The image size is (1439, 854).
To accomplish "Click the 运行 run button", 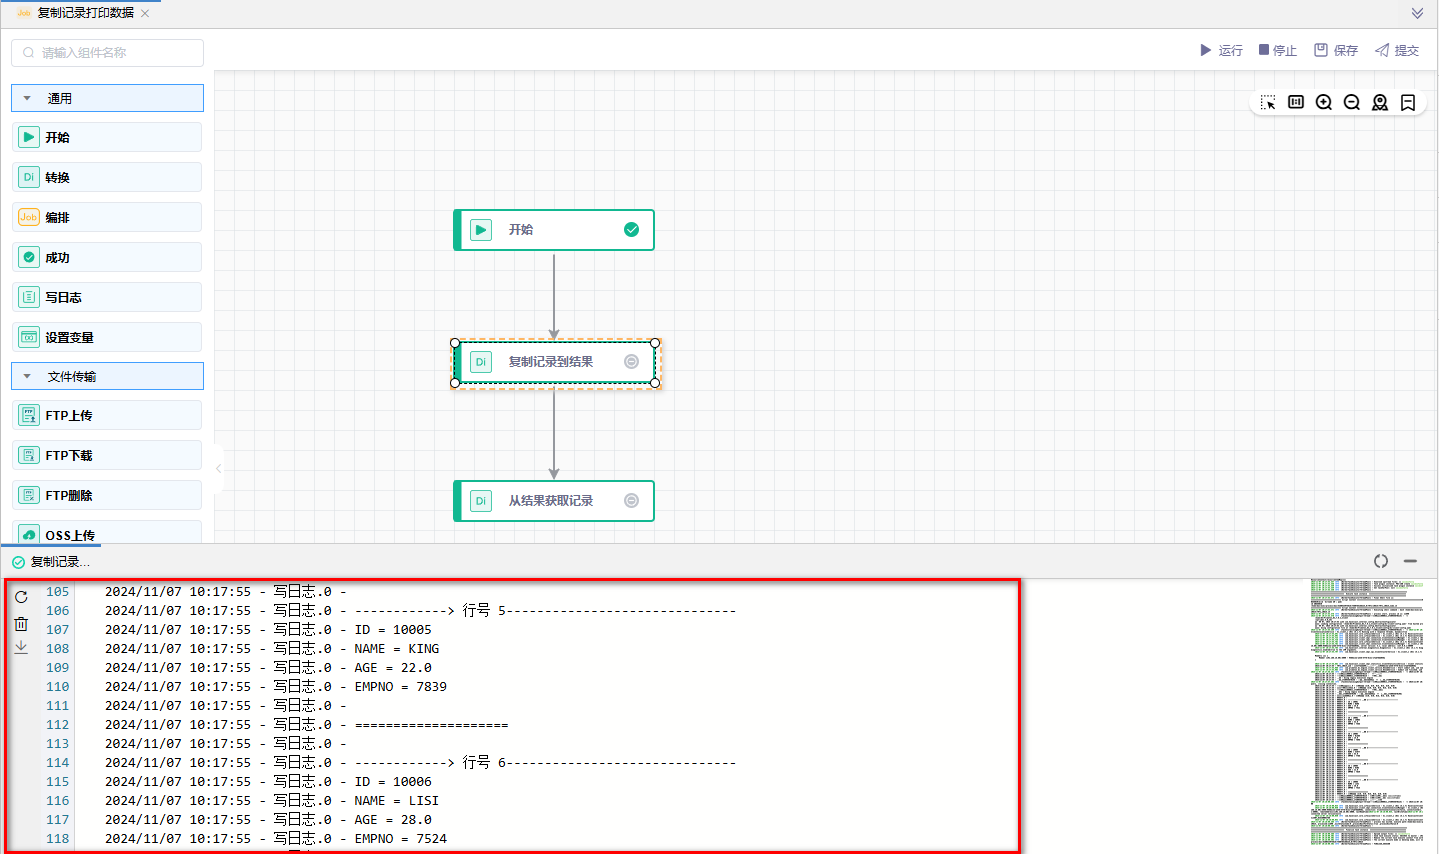I will coord(1221,50).
